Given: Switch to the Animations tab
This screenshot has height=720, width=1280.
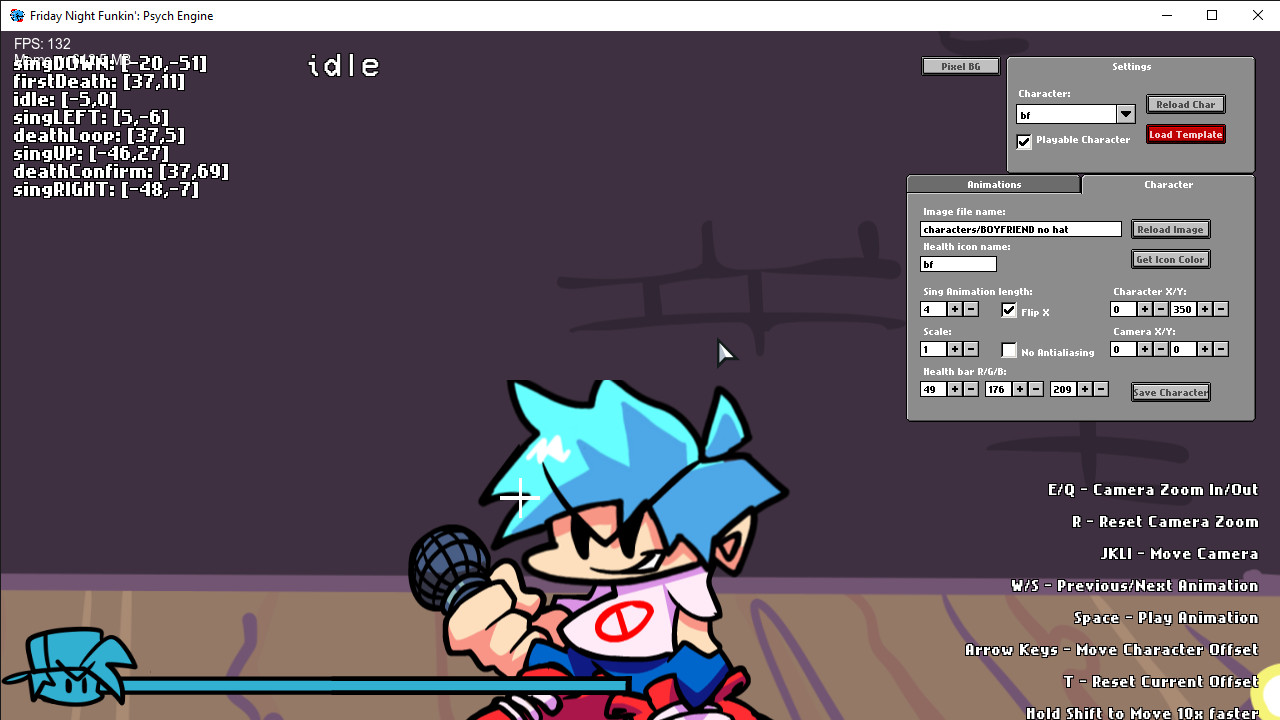Looking at the screenshot, I should [x=993, y=185].
